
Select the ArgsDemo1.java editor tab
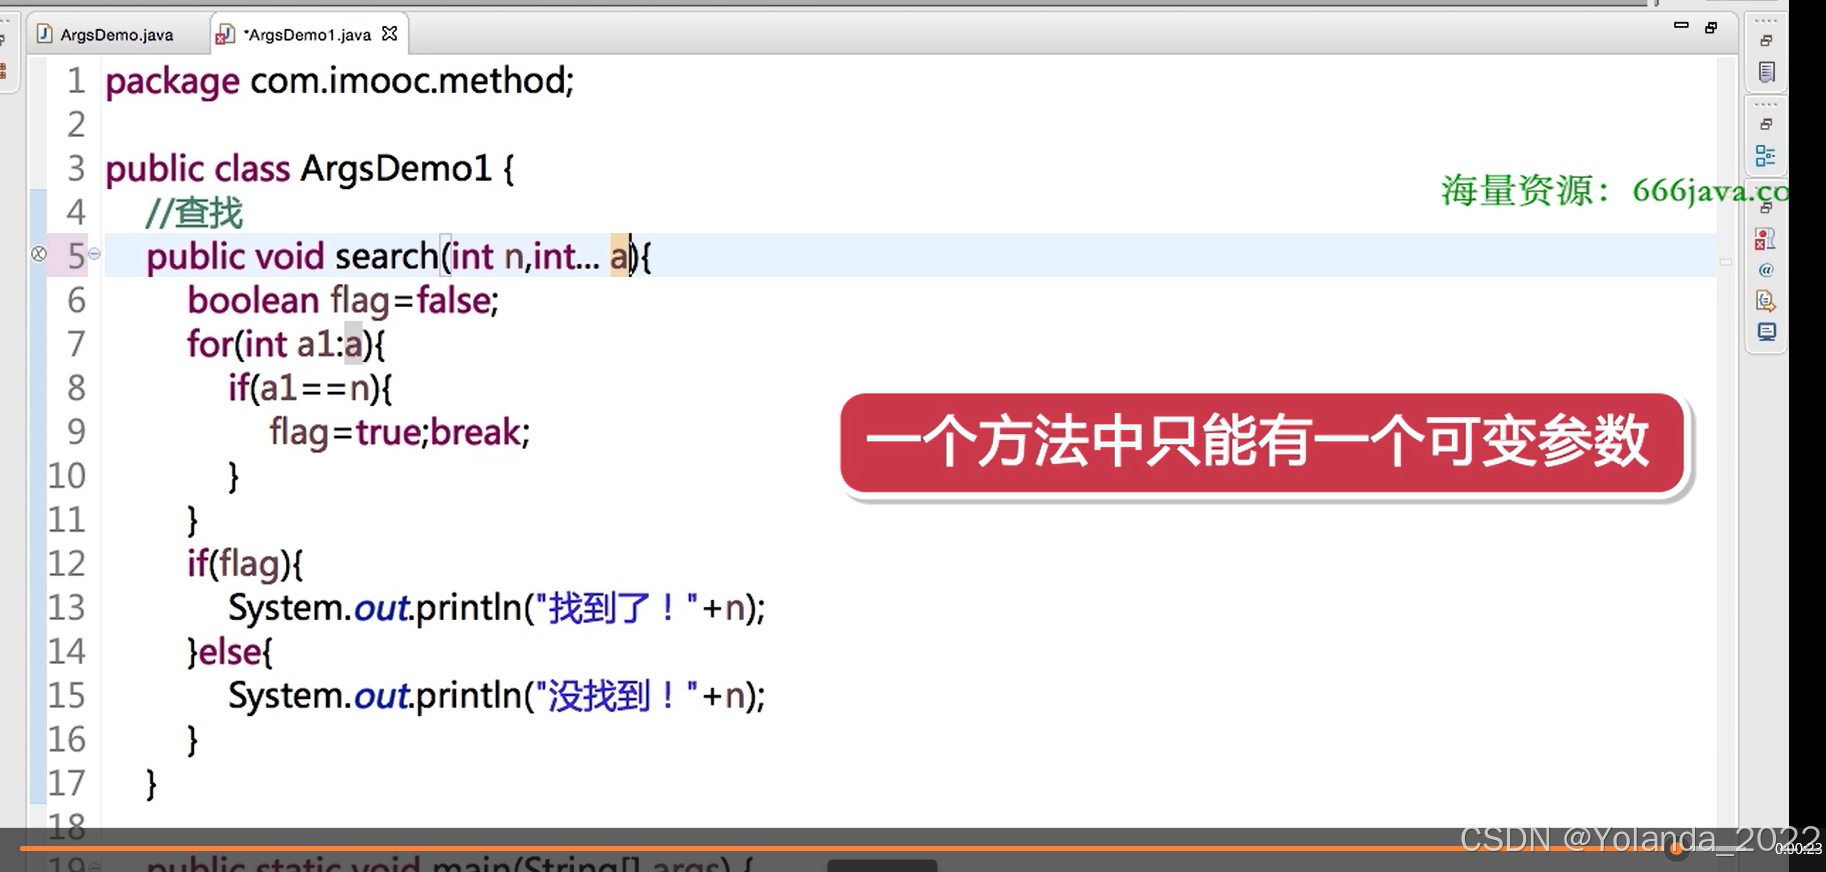click(308, 35)
